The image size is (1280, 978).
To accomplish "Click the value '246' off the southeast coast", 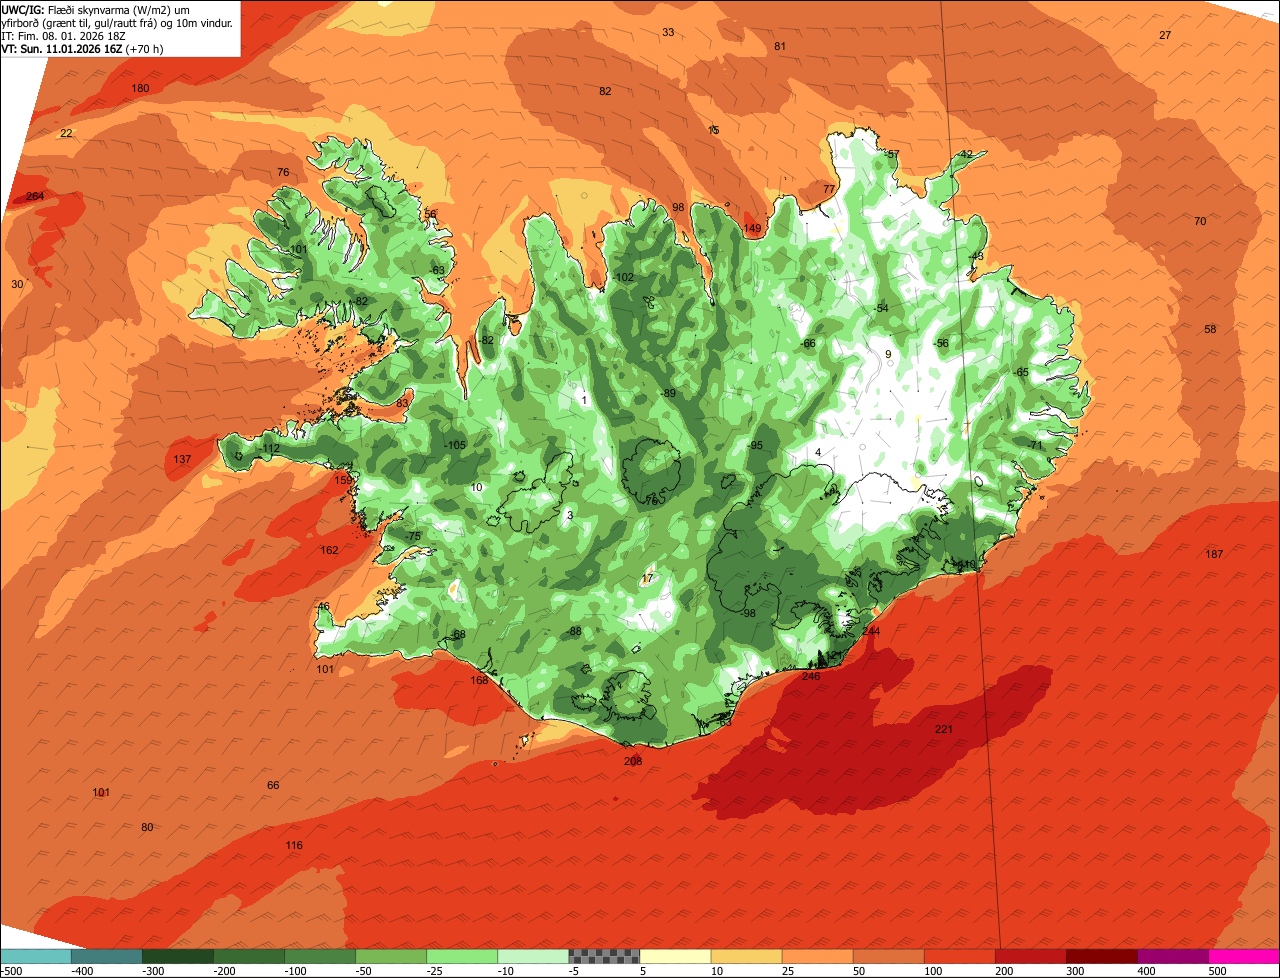I will point(811,677).
